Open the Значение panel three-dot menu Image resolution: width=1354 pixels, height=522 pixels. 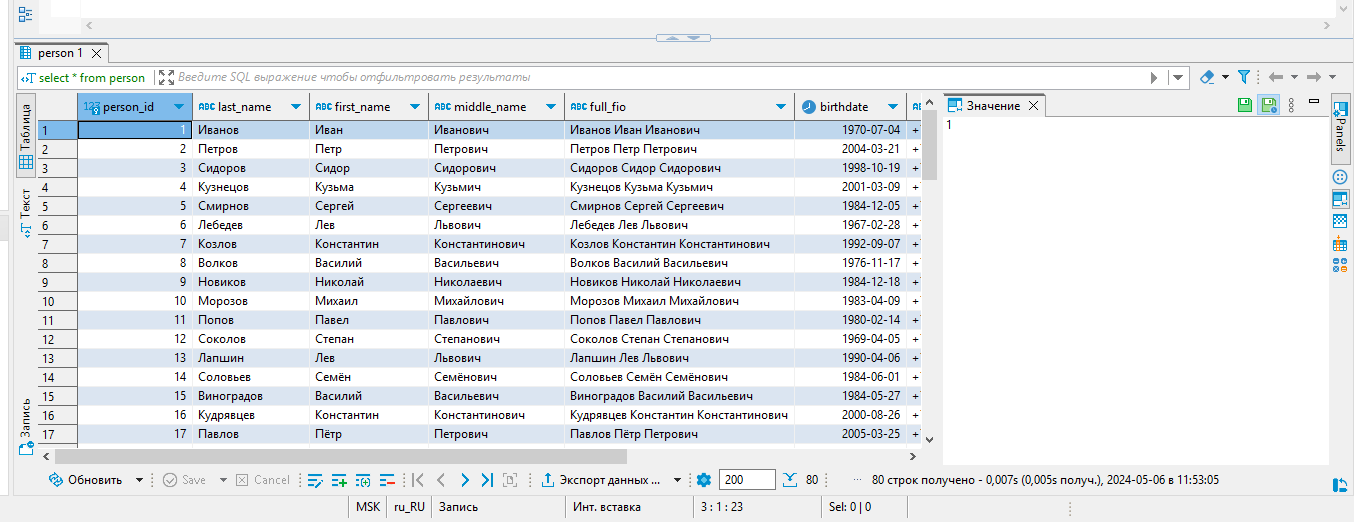pos(1292,105)
